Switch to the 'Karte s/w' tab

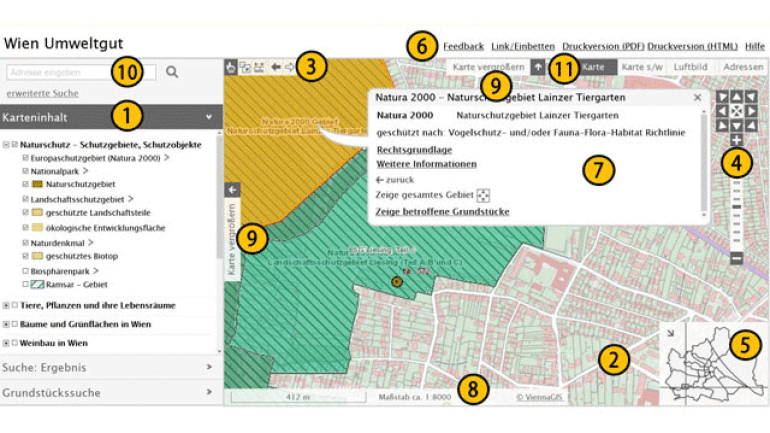[640, 67]
